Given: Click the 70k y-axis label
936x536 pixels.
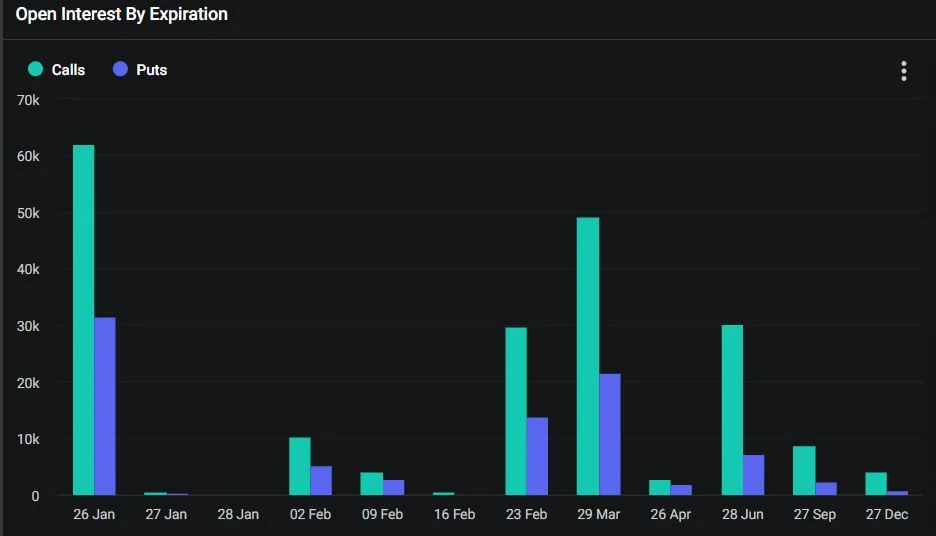Looking at the screenshot, I should coord(28,100).
